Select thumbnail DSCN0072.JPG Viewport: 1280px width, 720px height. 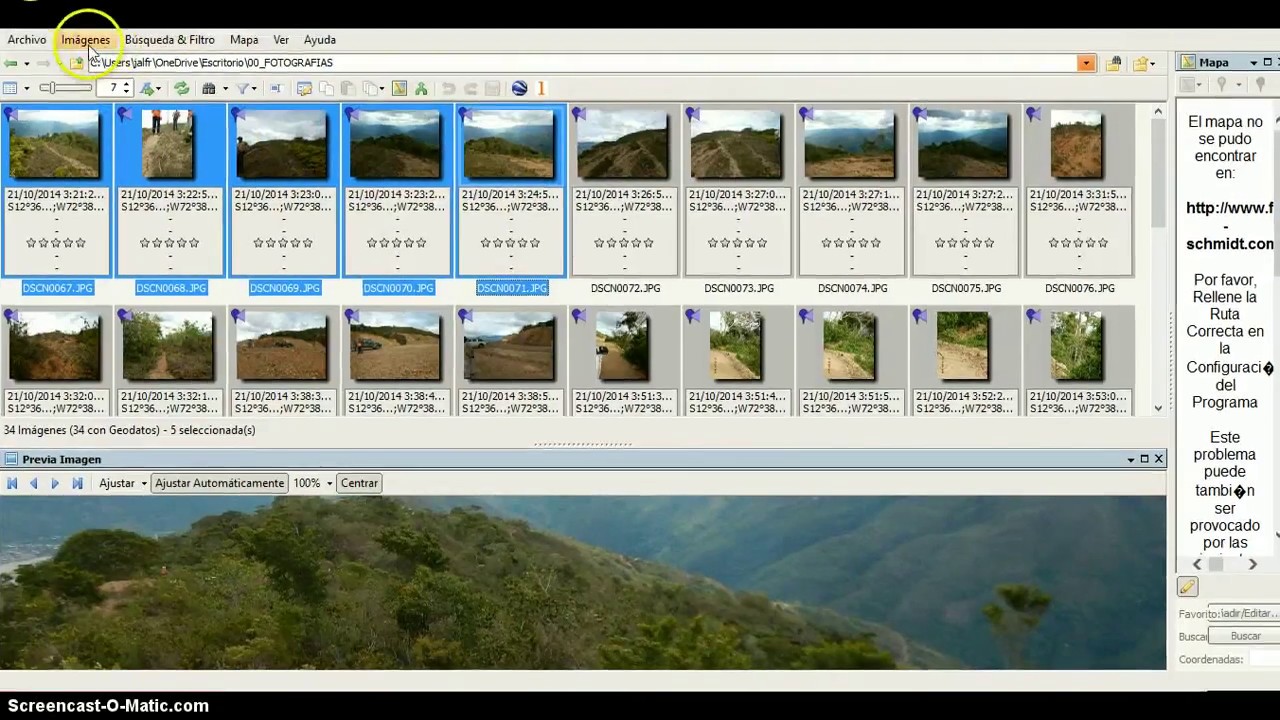pyautogui.click(x=623, y=145)
